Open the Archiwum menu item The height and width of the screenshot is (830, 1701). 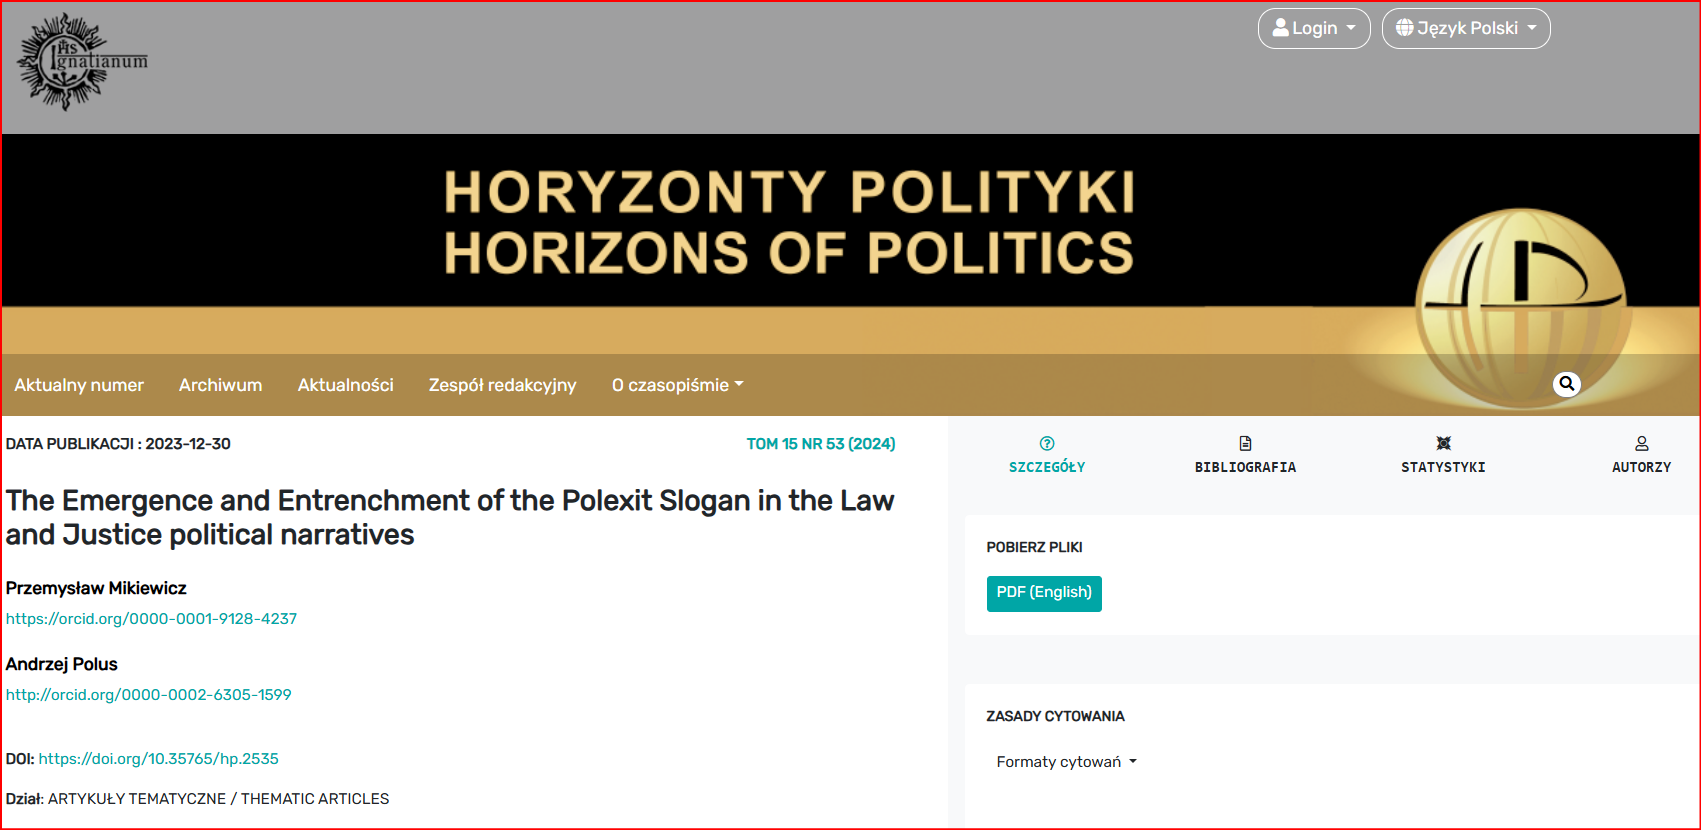pos(220,385)
